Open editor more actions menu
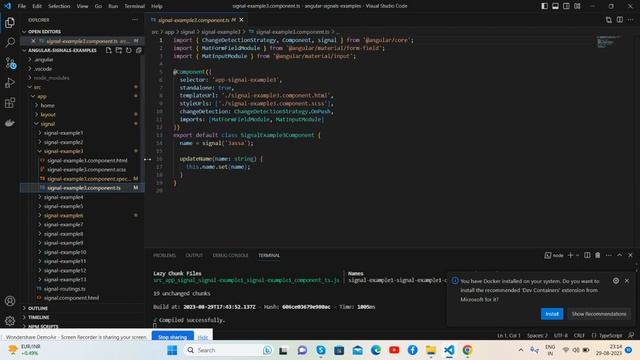640x360 pixels. [x=631, y=20]
